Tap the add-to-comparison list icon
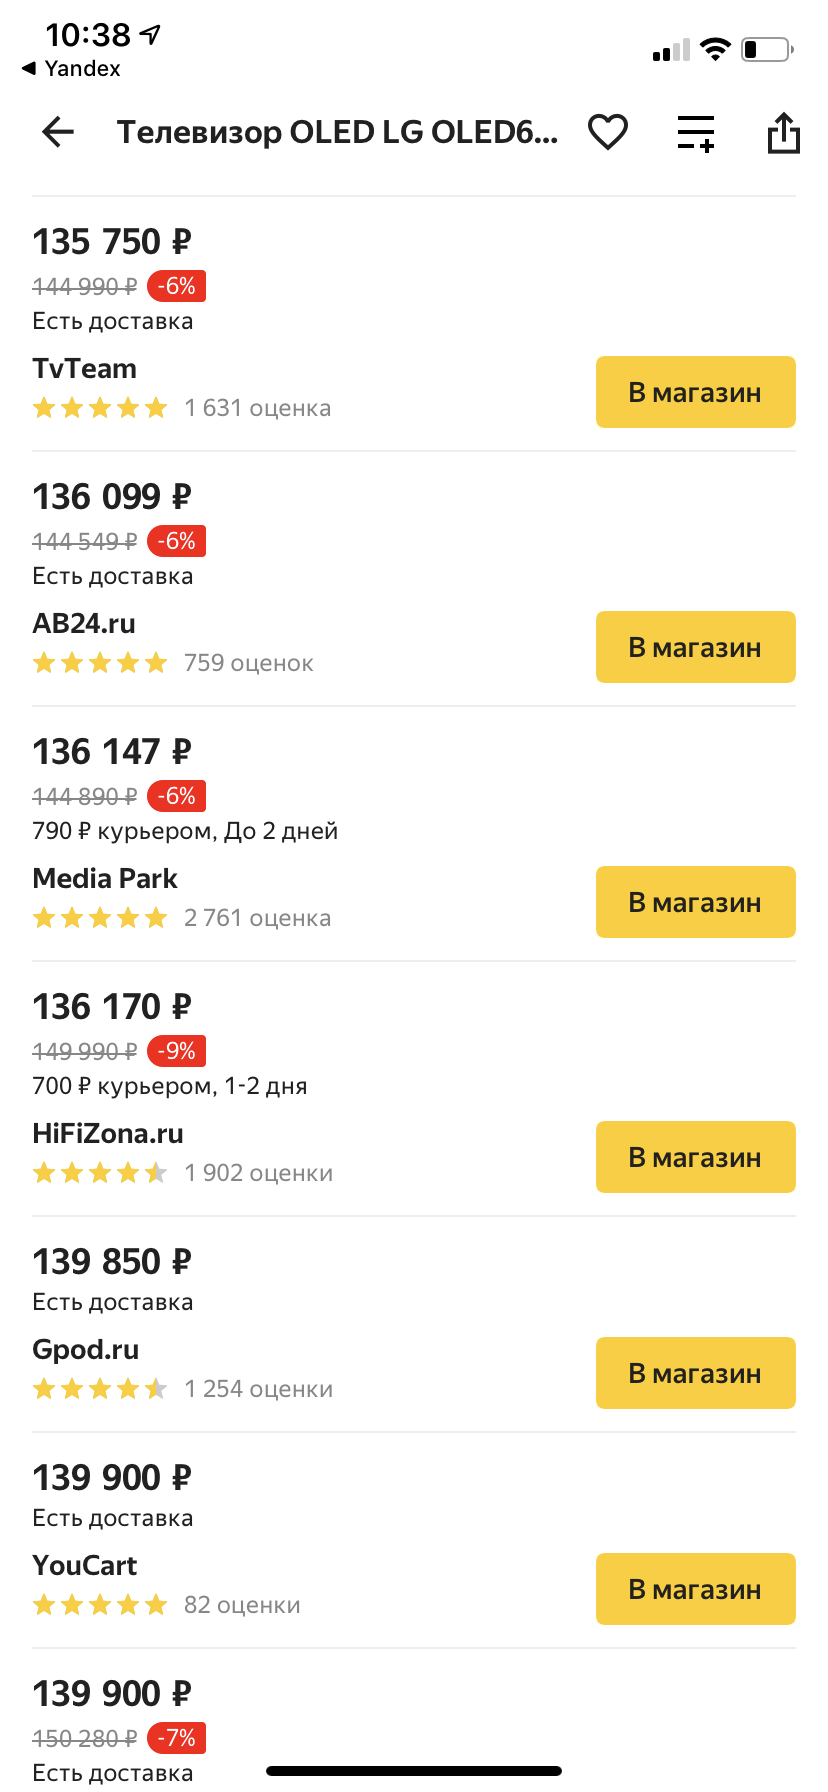Screen dimensions: 828x1792 (695, 132)
